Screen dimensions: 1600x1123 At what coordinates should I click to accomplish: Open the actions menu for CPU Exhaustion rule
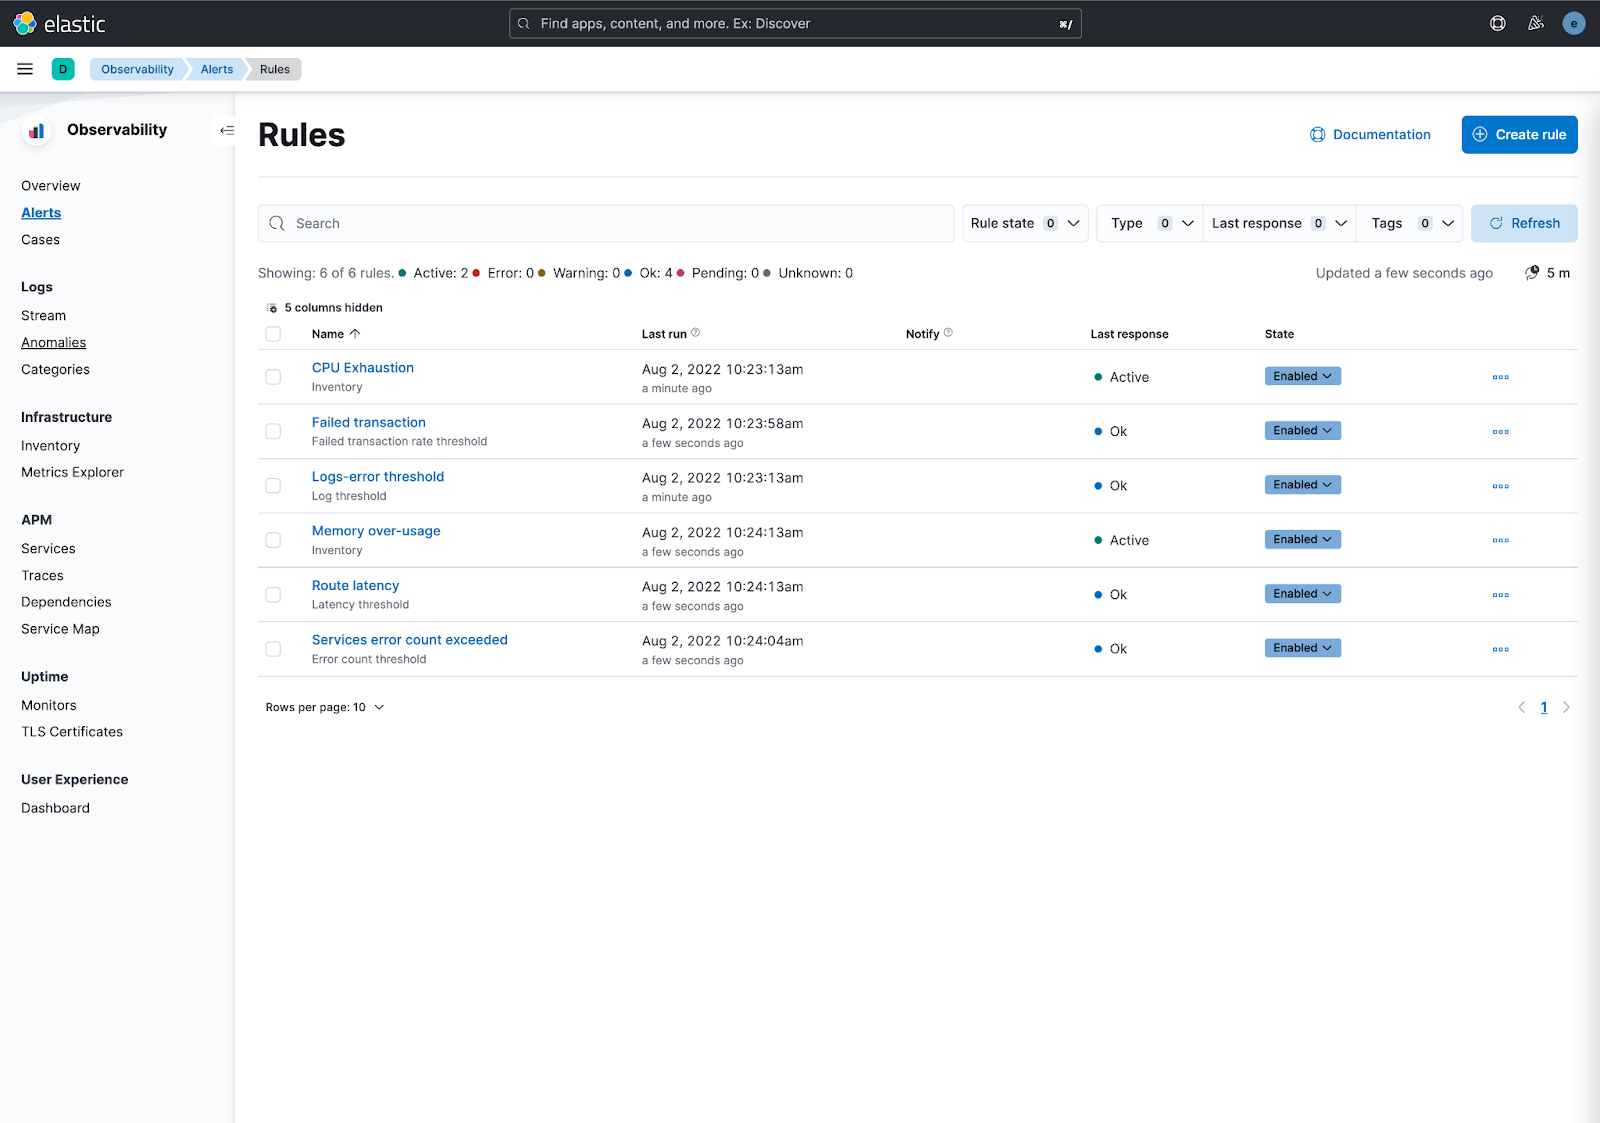1500,377
